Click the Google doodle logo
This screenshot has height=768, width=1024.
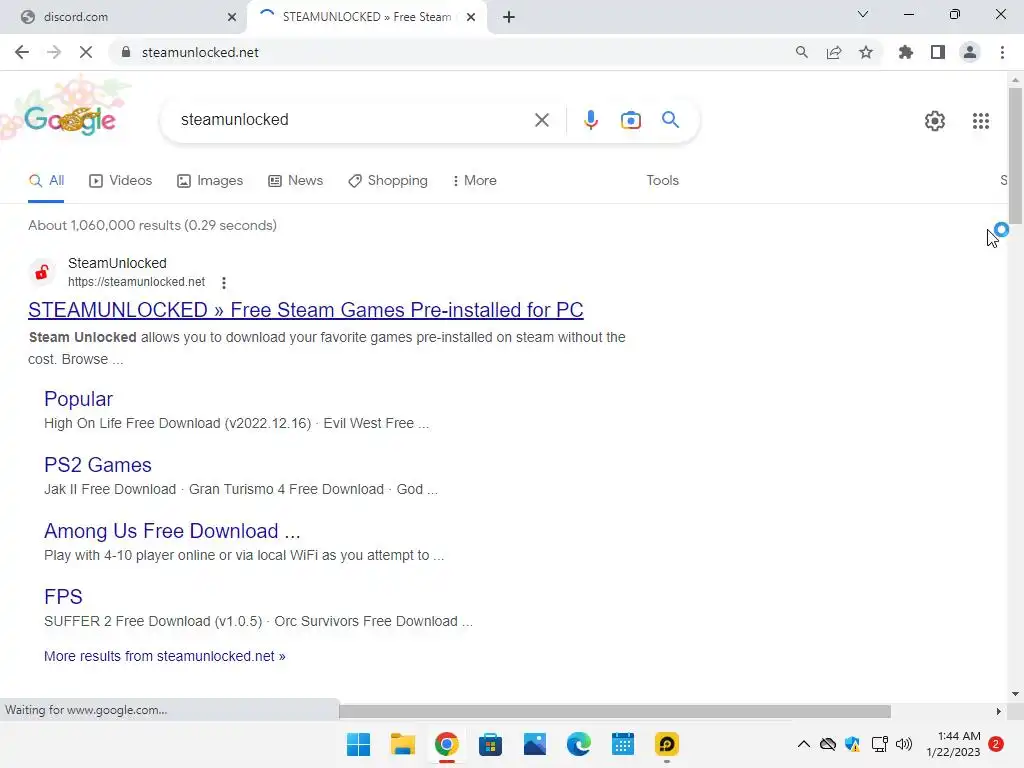[70, 118]
